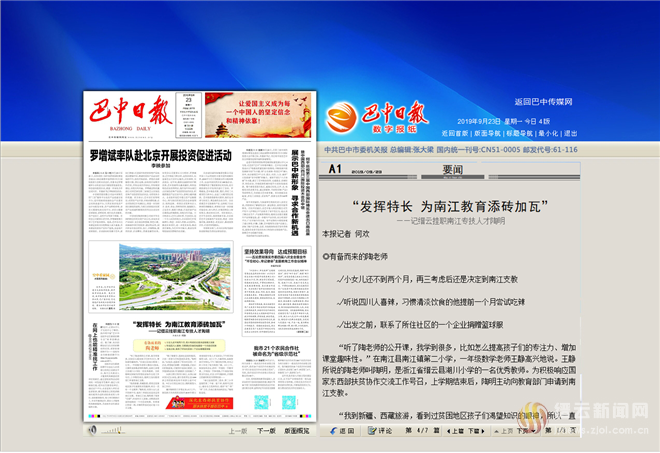Viewport: 660px width, 453px height.
Task: Click the 巴中日报 masthead on the page
Action: pyautogui.click(x=131, y=112)
